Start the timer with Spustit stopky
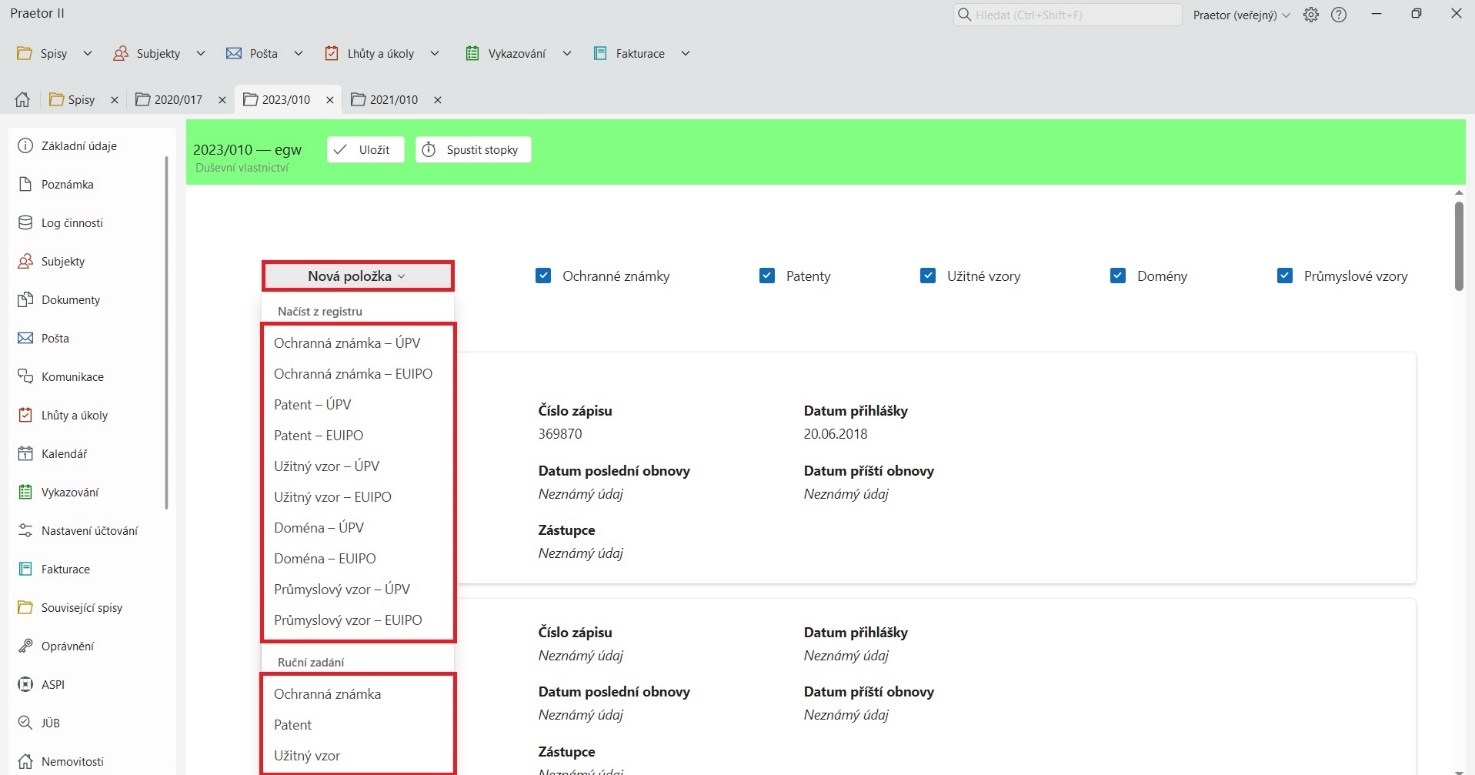1475x775 pixels. (x=472, y=149)
